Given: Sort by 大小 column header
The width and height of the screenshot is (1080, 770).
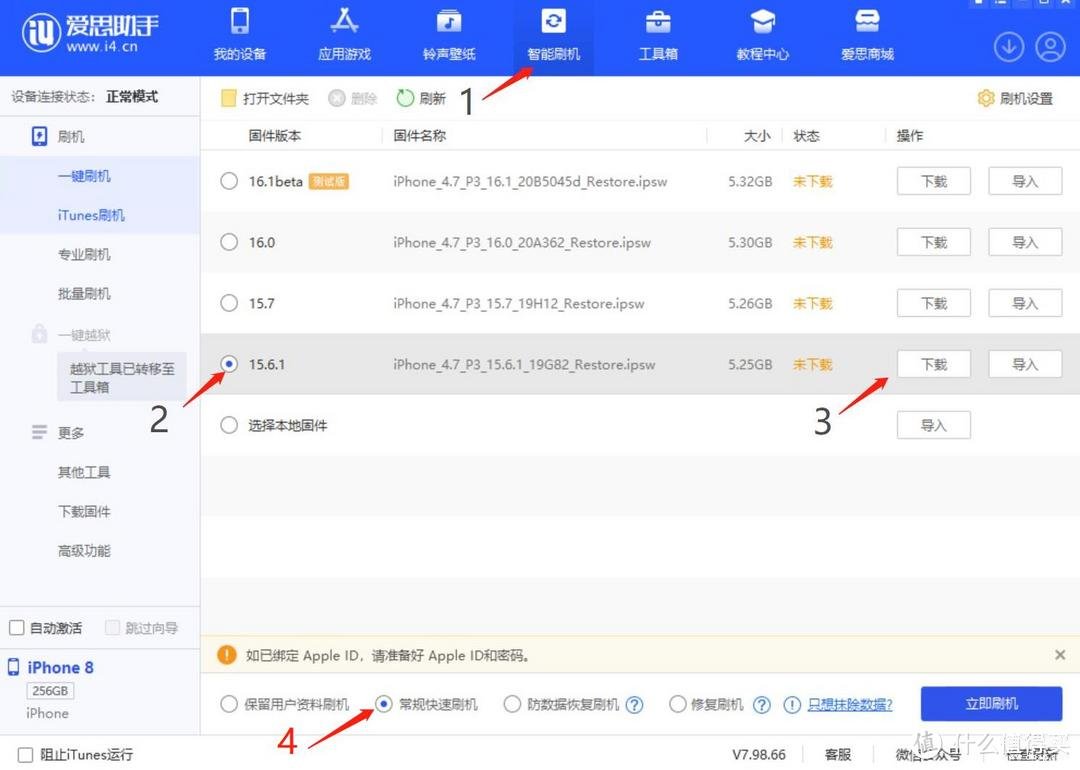Looking at the screenshot, I should click(757, 136).
